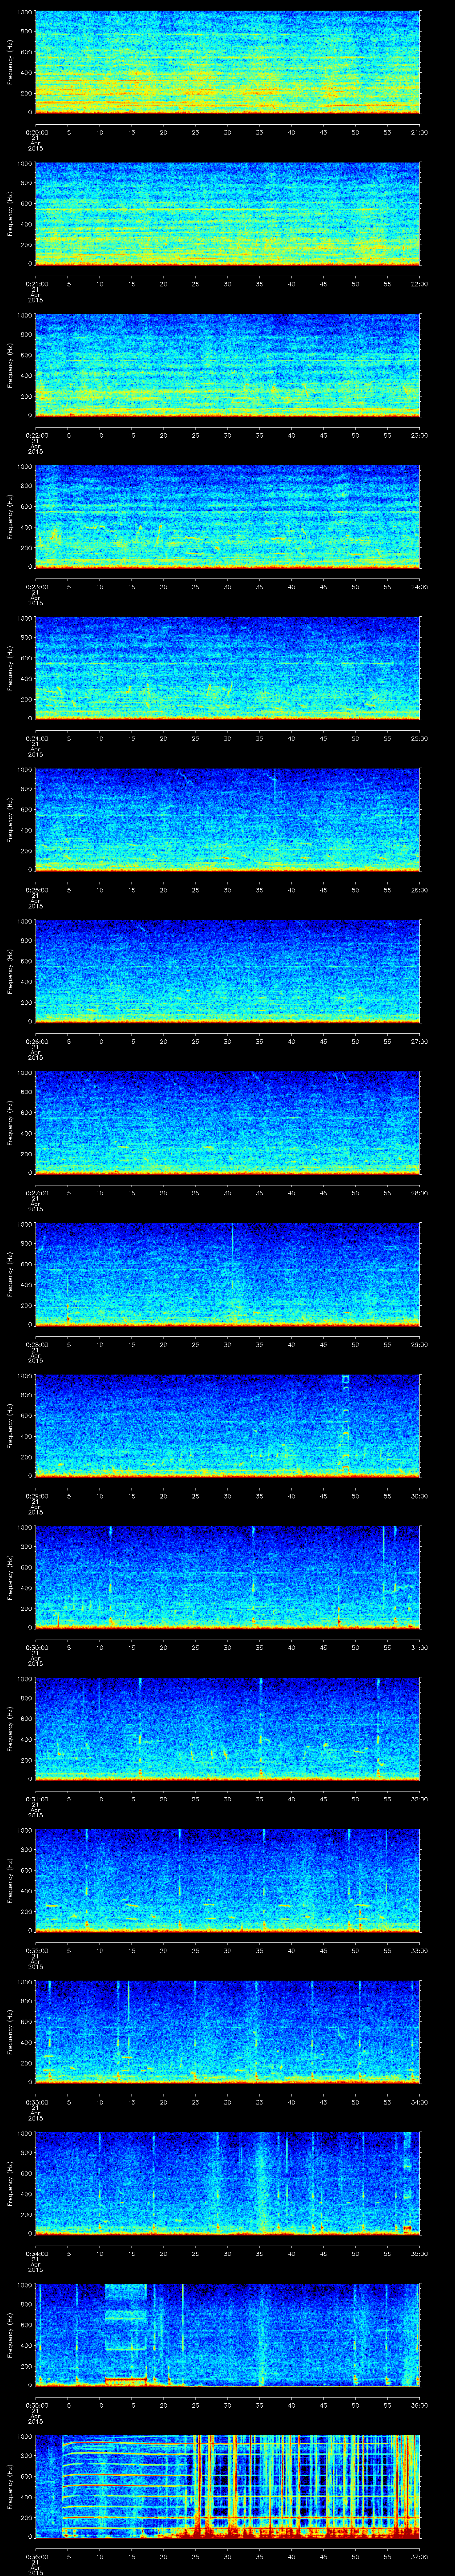Screen dimensions: 455x2576
Task: Select the spectrogram panel starting at 0:30:00
Action: click(x=227, y=1577)
